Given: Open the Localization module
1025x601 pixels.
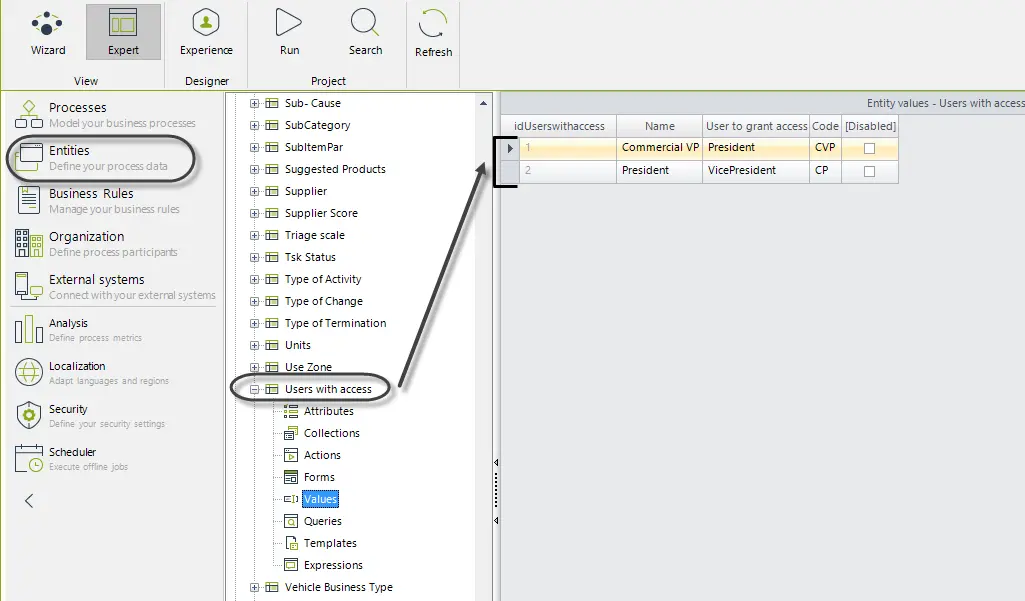Looking at the screenshot, I should tap(92, 373).
